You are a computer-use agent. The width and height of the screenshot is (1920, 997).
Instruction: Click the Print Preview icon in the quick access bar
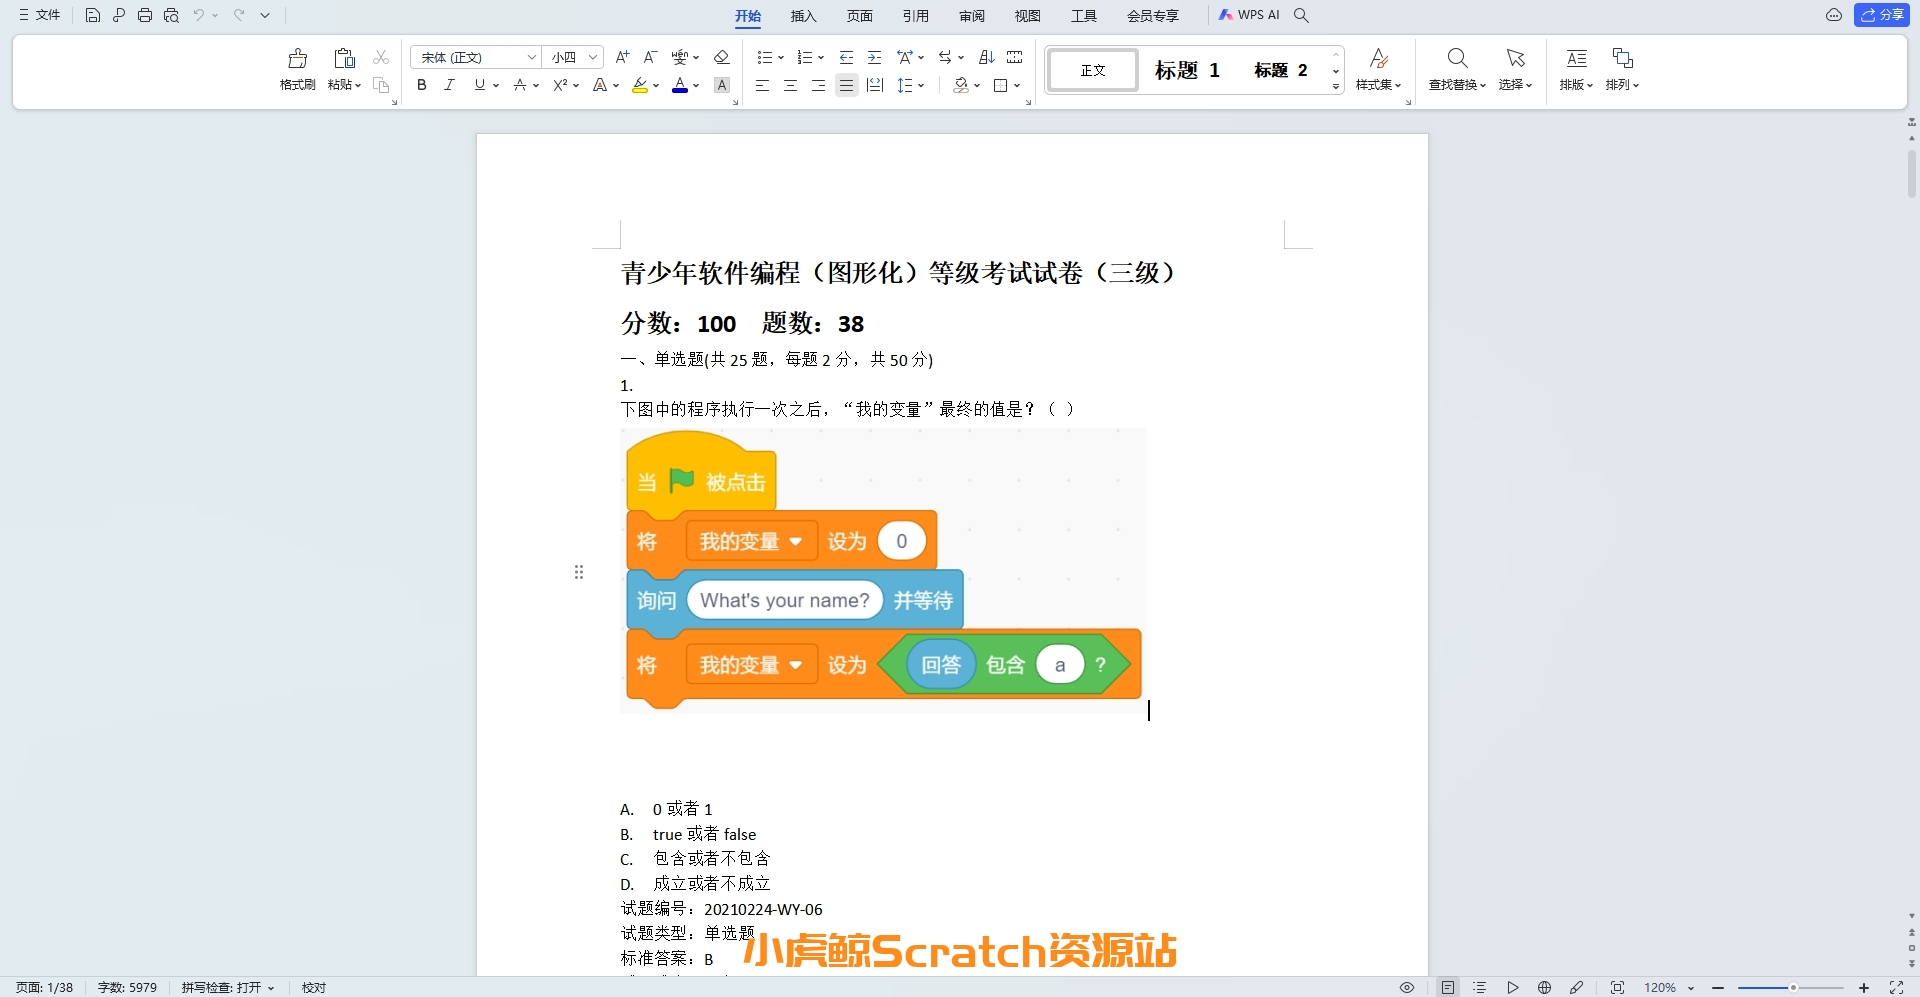171,15
